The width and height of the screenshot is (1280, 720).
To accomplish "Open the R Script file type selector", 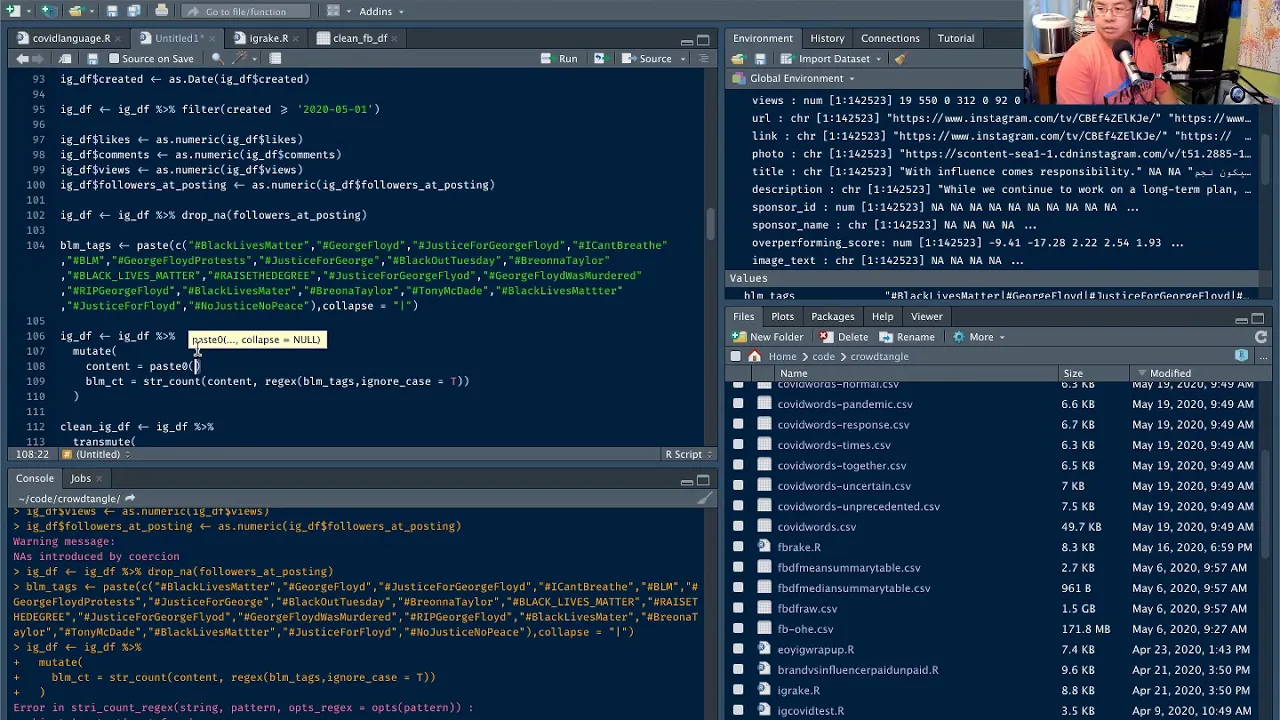I will click(689, 454).
